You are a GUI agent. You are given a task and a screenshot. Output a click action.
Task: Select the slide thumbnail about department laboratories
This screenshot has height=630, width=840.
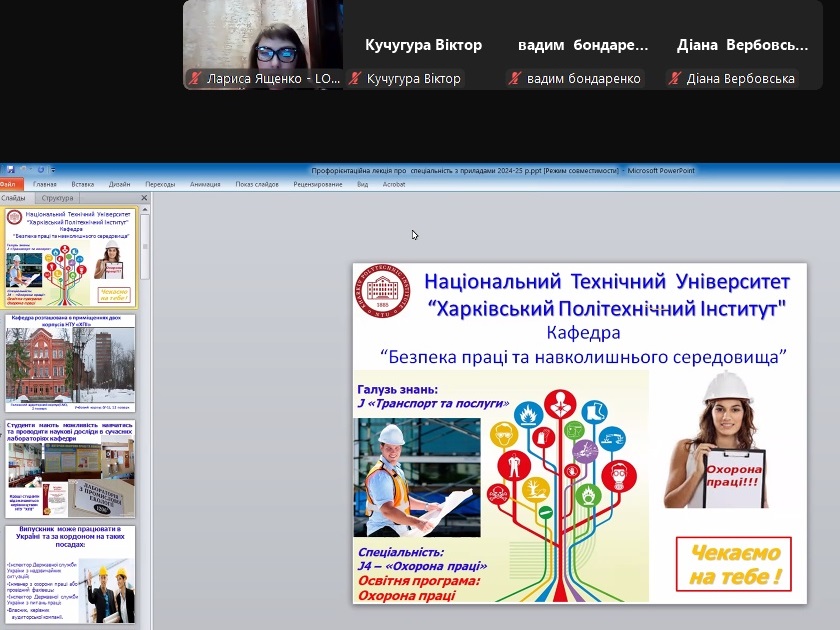click(70, 469)
